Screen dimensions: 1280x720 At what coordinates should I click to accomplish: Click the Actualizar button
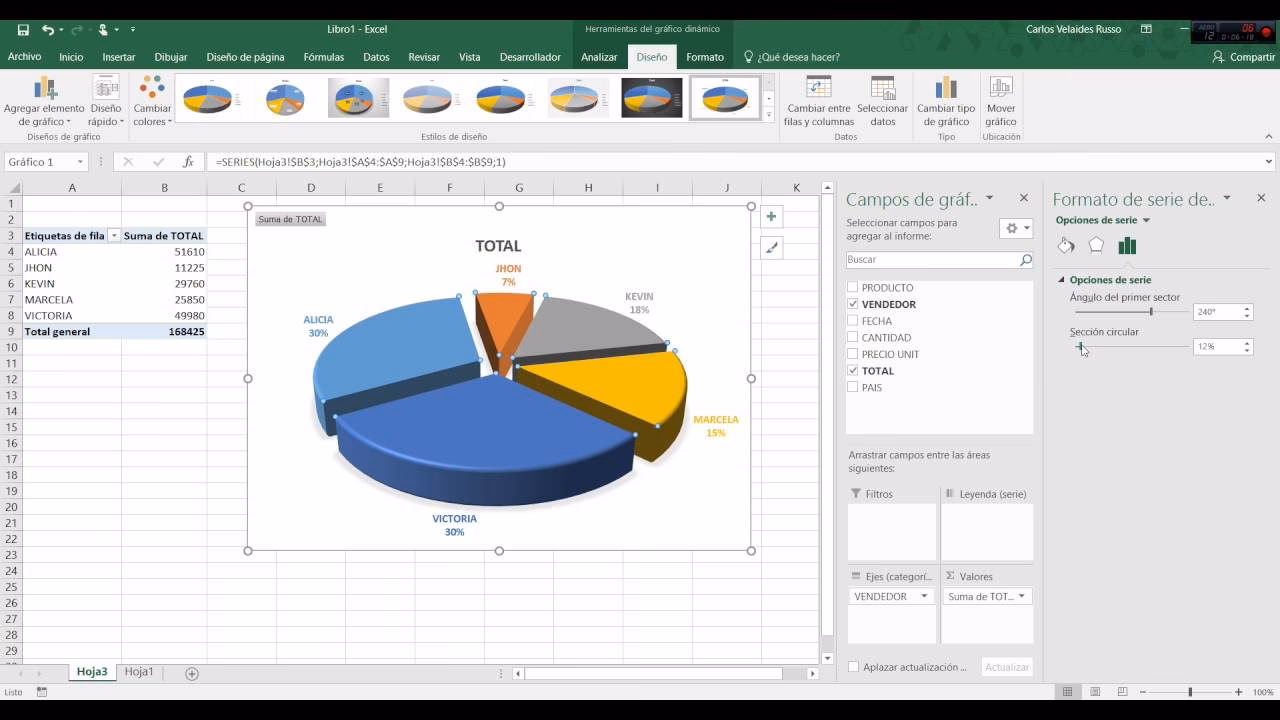[1005, 666]
